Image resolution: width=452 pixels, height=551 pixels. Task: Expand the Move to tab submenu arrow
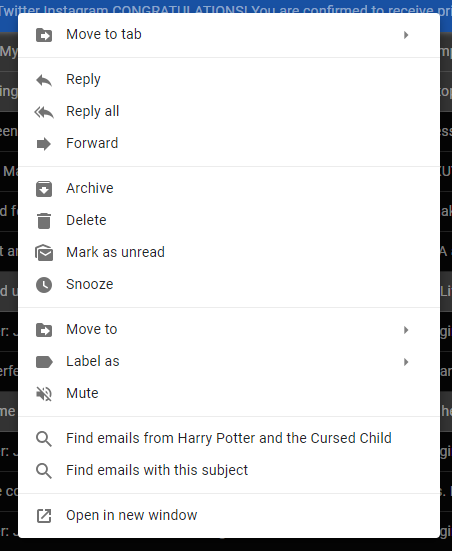tap(406, 35)
